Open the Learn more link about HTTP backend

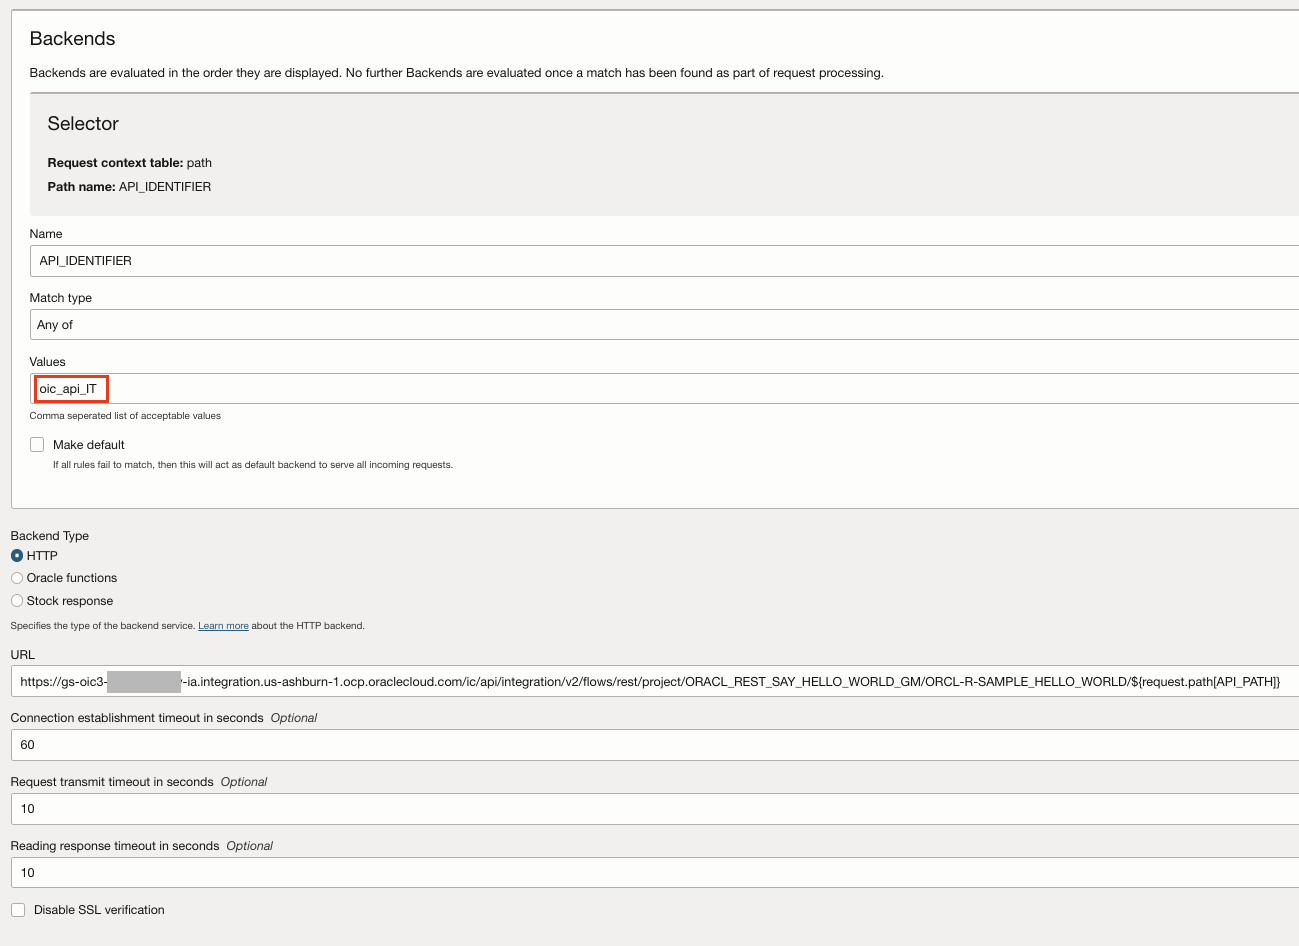223,624
